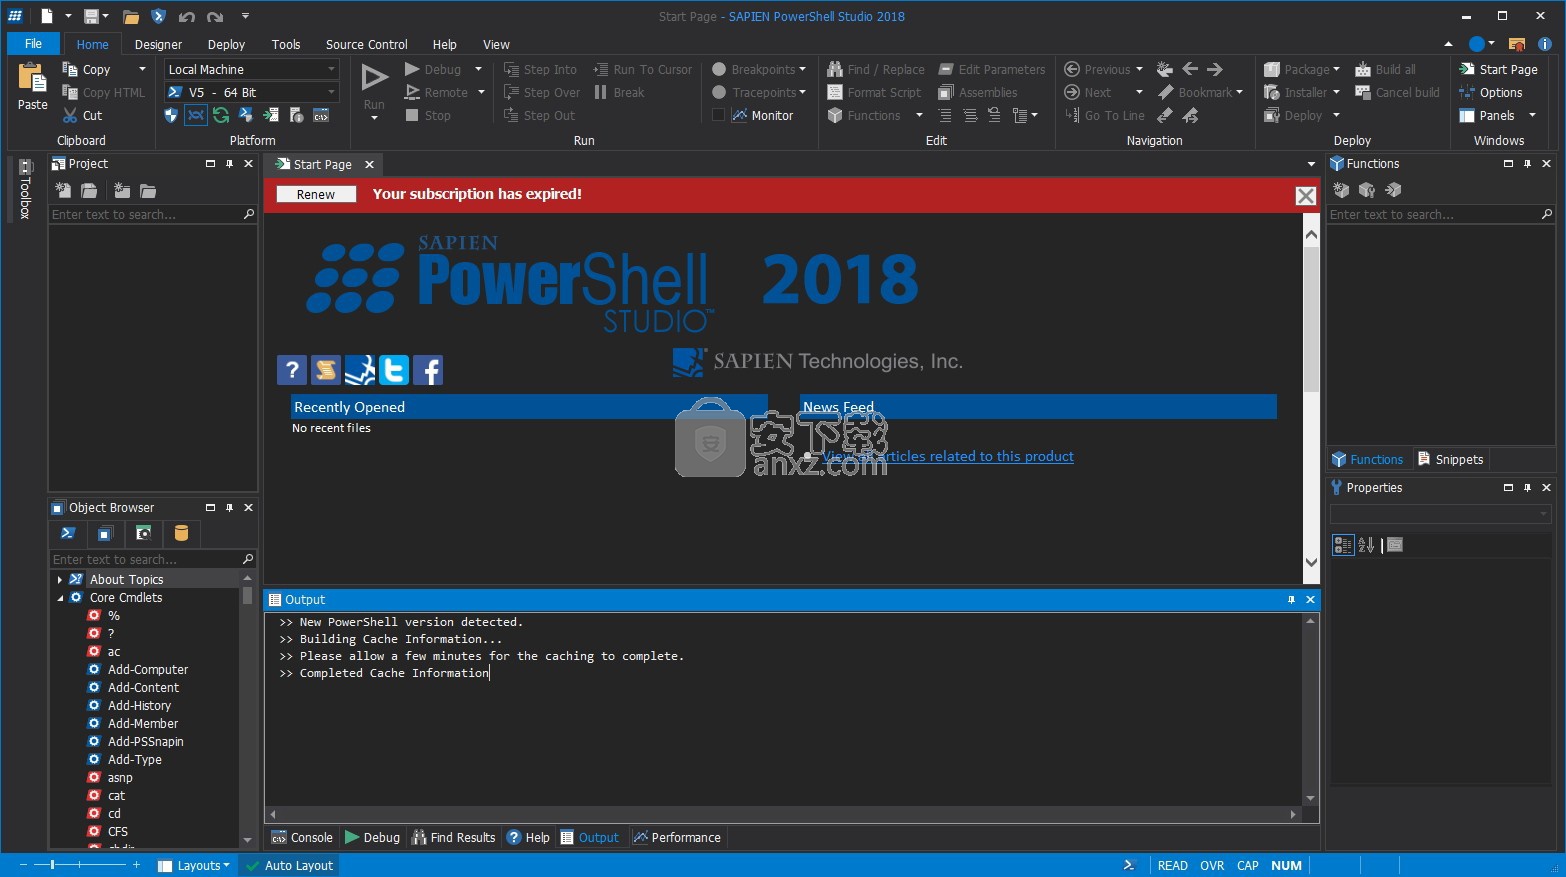The width and height of the screenshot is (1566, 877).
Task: Click the SAPIEN blog icon on Start Page
Action: tap(360, 370)
